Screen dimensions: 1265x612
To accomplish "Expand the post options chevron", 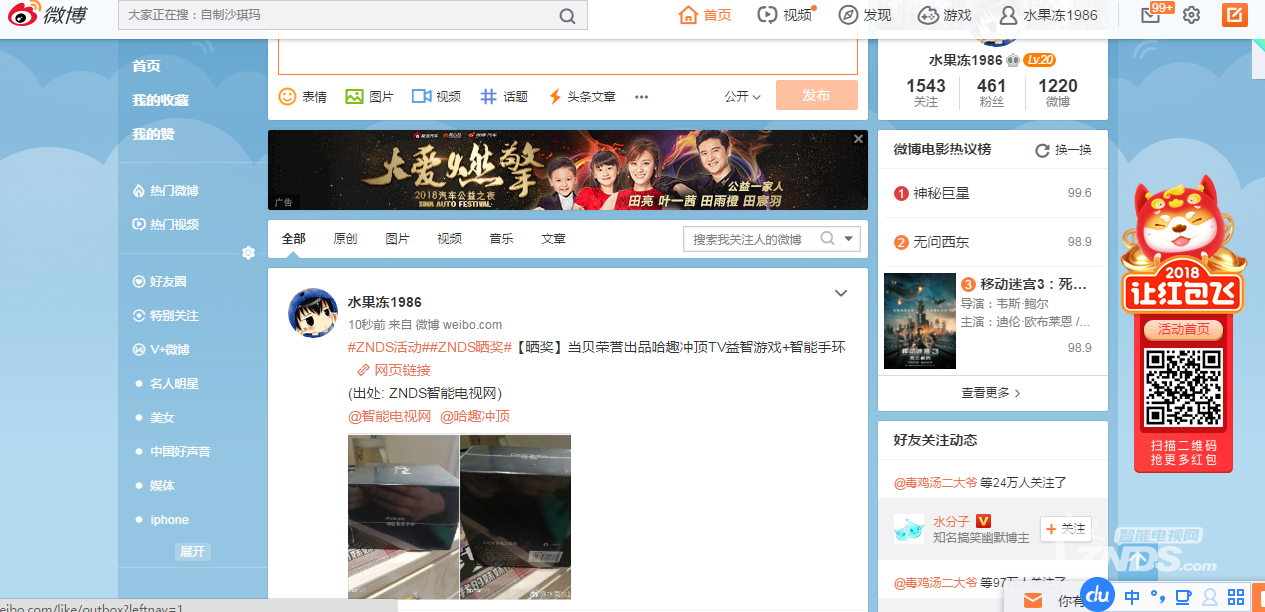I will coord(841,293).
